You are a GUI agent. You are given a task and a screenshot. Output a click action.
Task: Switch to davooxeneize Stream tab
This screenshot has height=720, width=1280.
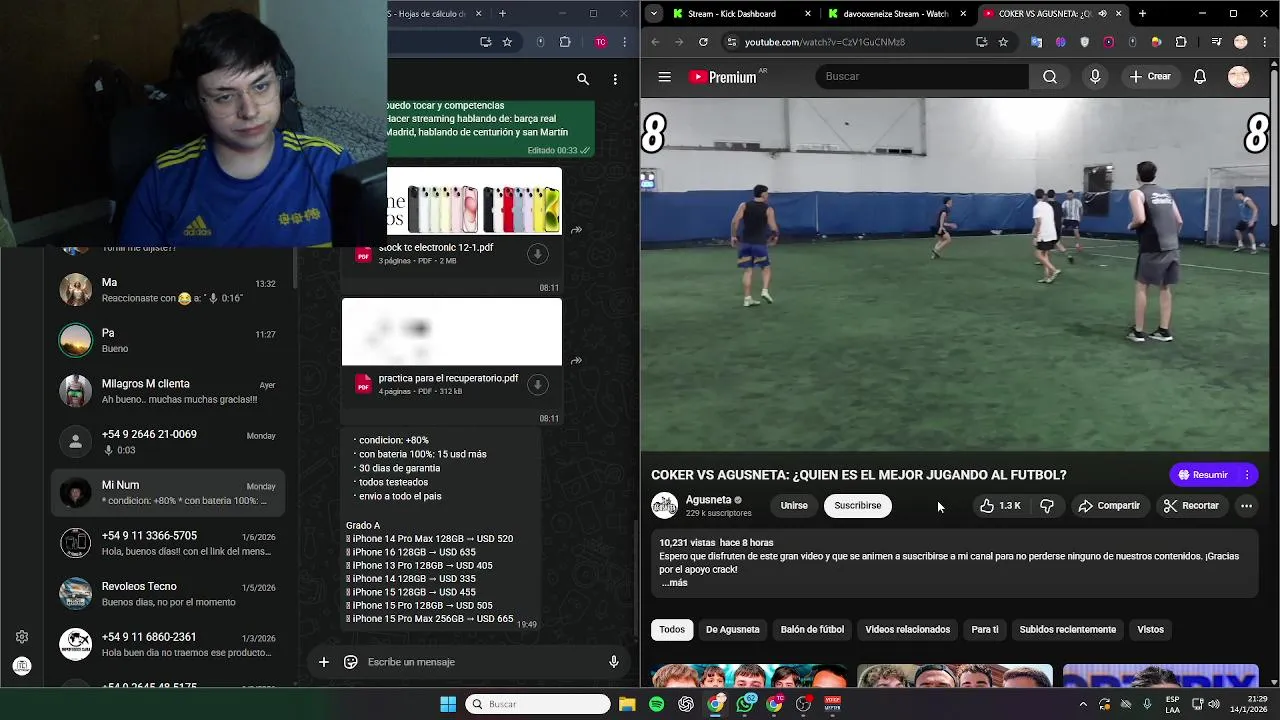pos(895,14)
